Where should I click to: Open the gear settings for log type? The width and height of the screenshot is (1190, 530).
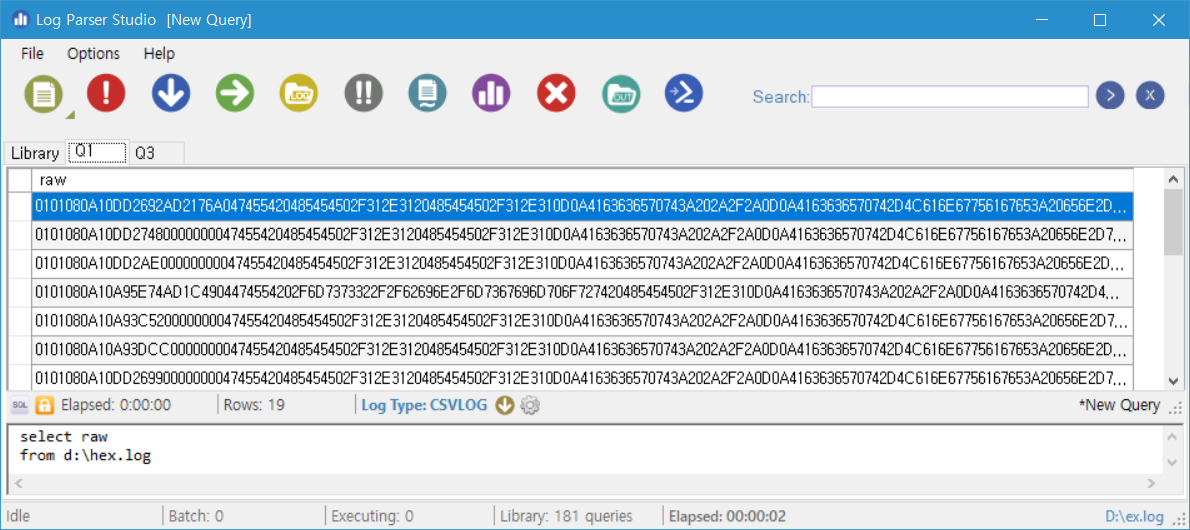530,405
